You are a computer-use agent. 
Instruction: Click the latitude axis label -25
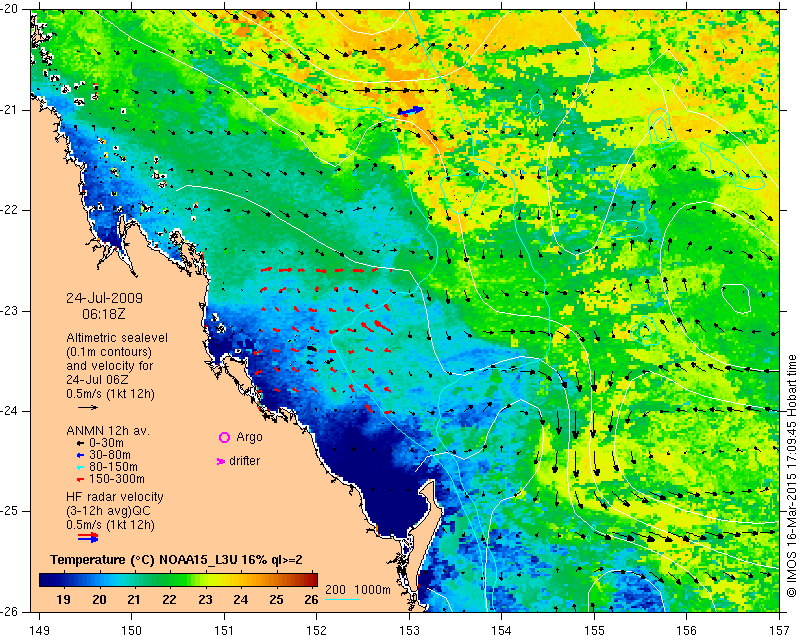11,511
